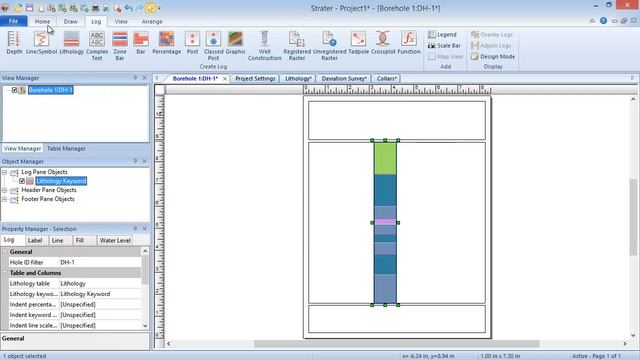
Task: Create a Graphic log
Action: (236, 42)
